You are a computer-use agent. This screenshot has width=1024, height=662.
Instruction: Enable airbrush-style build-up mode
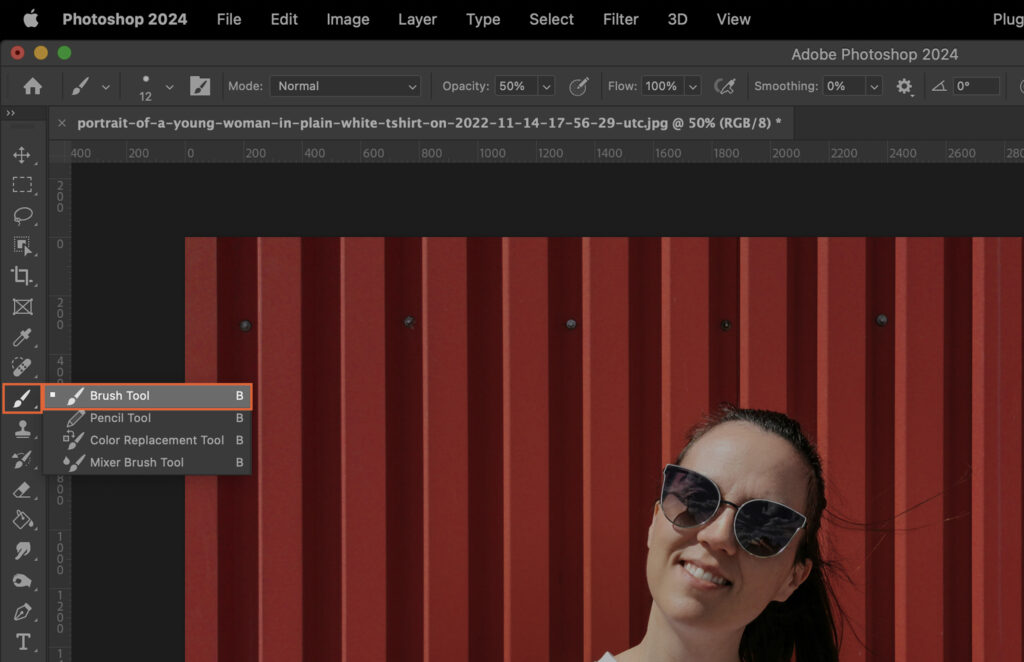coord(726,86)
